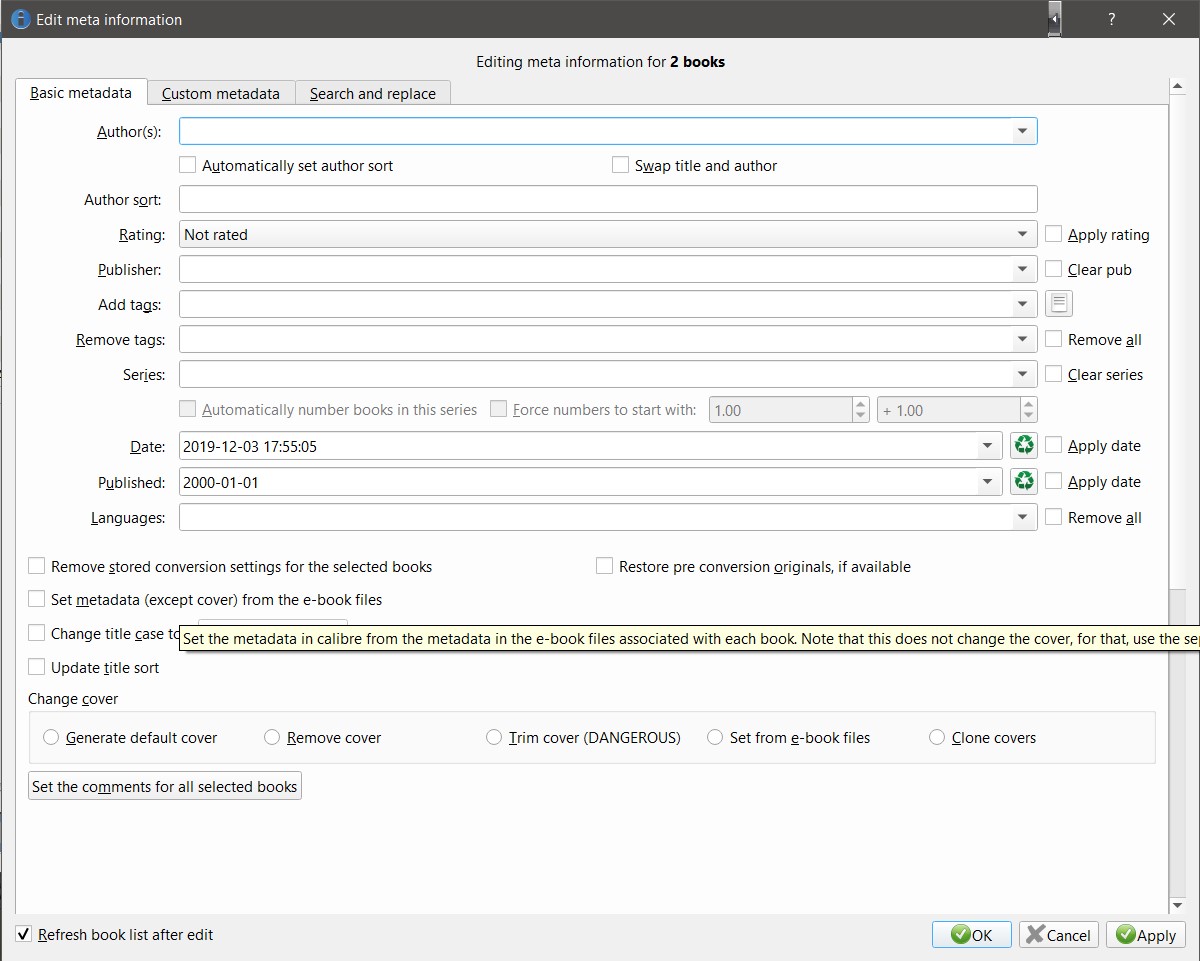Click the calibre info icon in title bar

tap(19, 19)
